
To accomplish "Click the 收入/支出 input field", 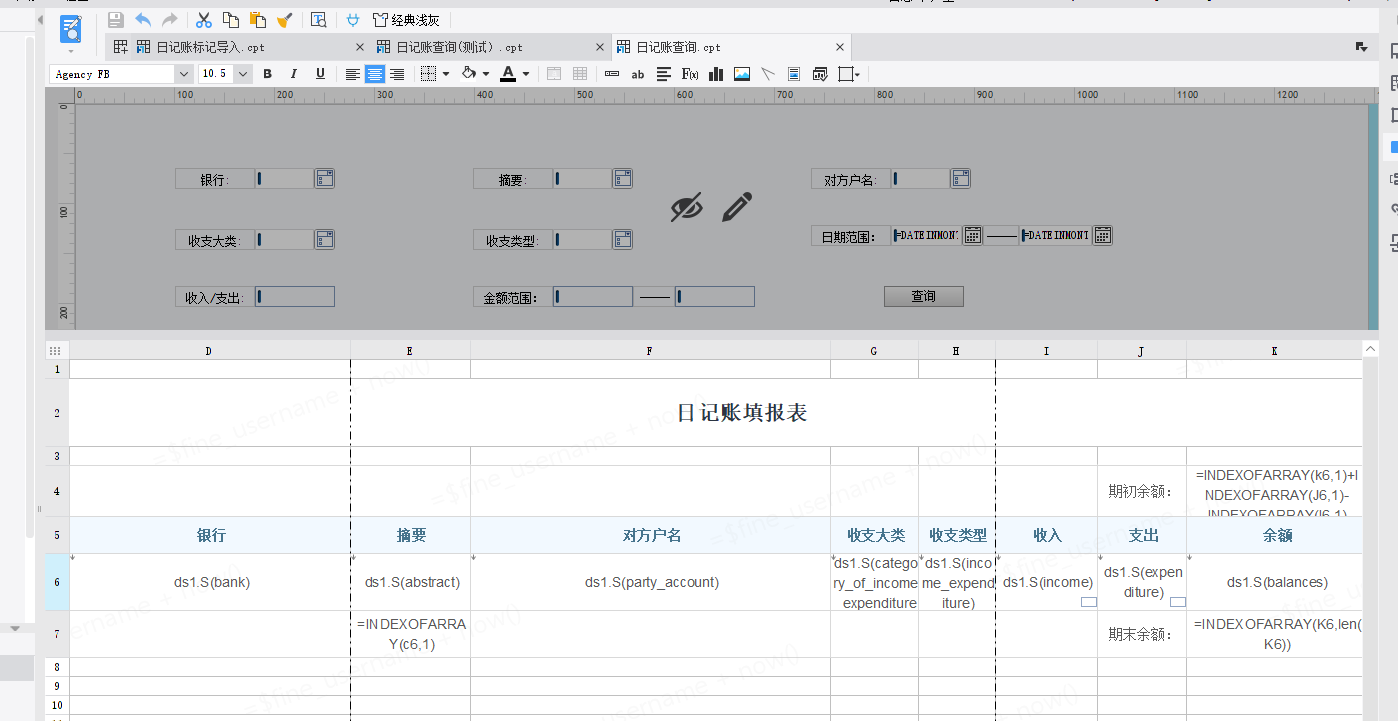I will pos(294,297).
